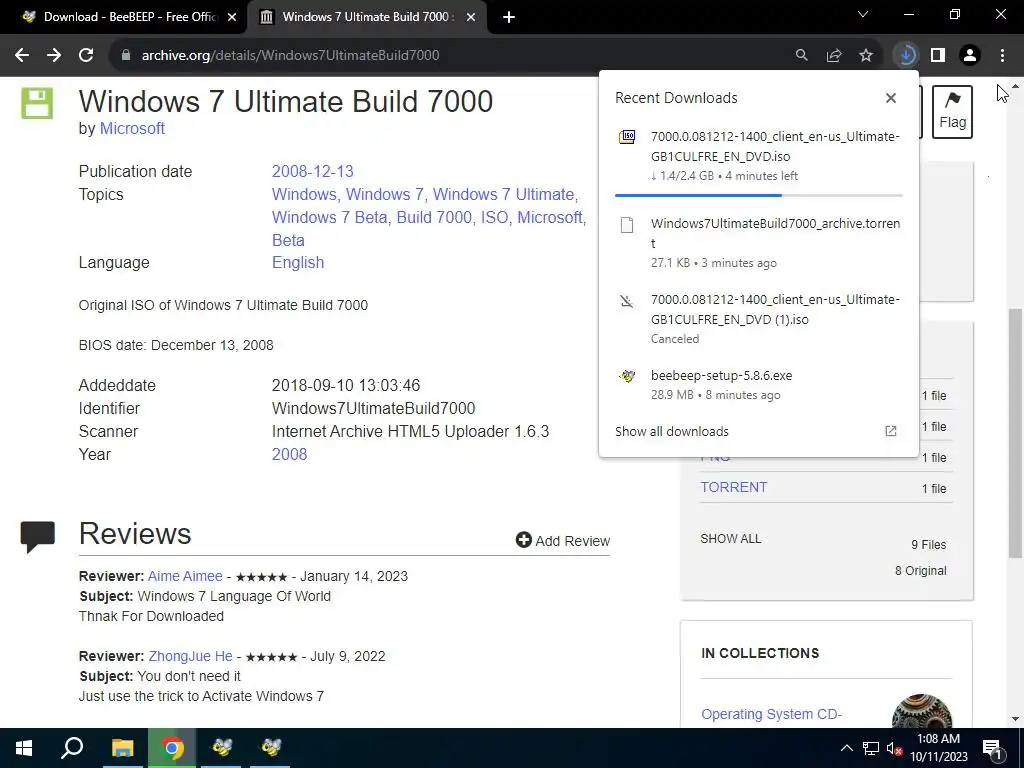The image size is (1024, 768).
Task: Show all downloads
Action: point(672,432)
